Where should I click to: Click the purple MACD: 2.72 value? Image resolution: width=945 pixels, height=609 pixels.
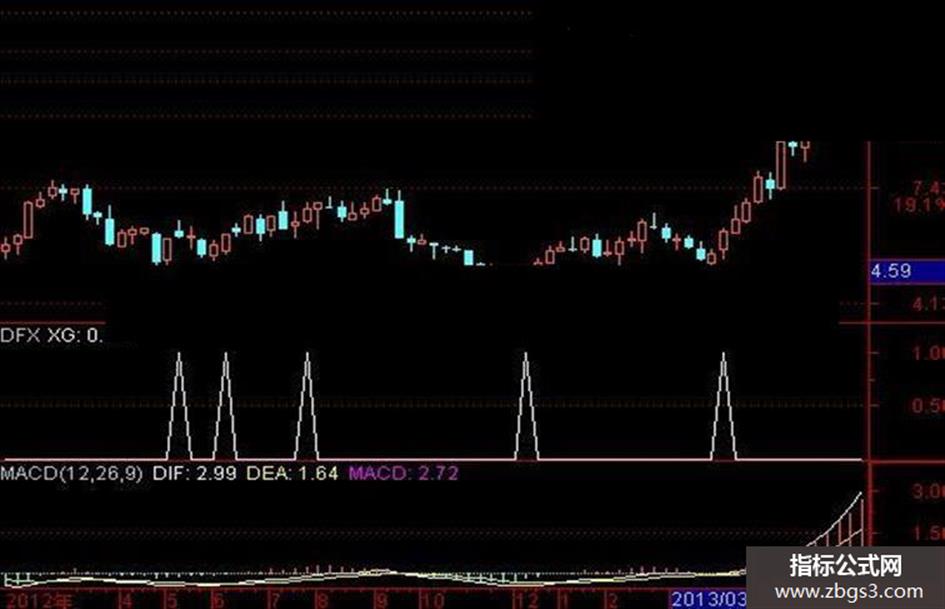[403, 473]
